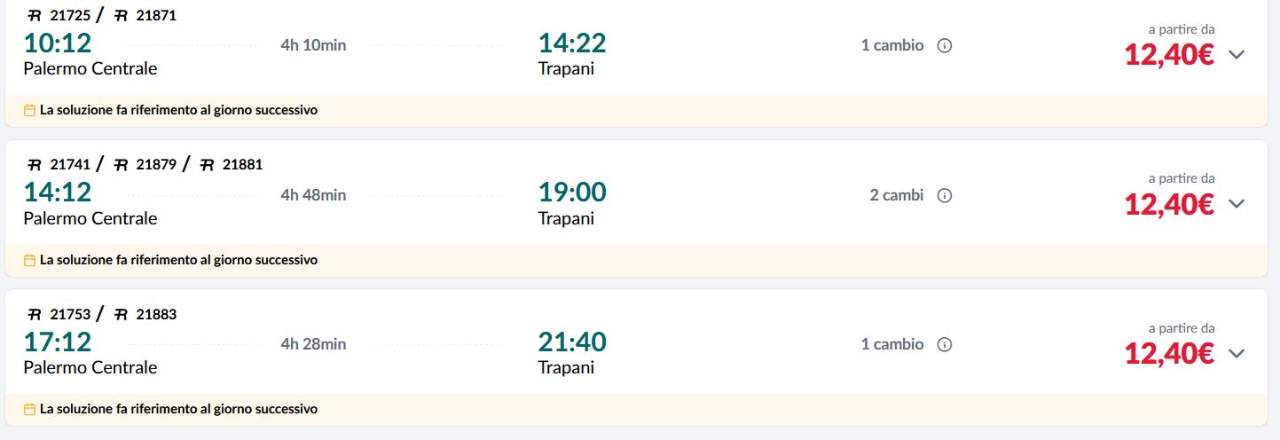Click calendar icon in 10:12 trip's next-day notice

click(29, 110)
